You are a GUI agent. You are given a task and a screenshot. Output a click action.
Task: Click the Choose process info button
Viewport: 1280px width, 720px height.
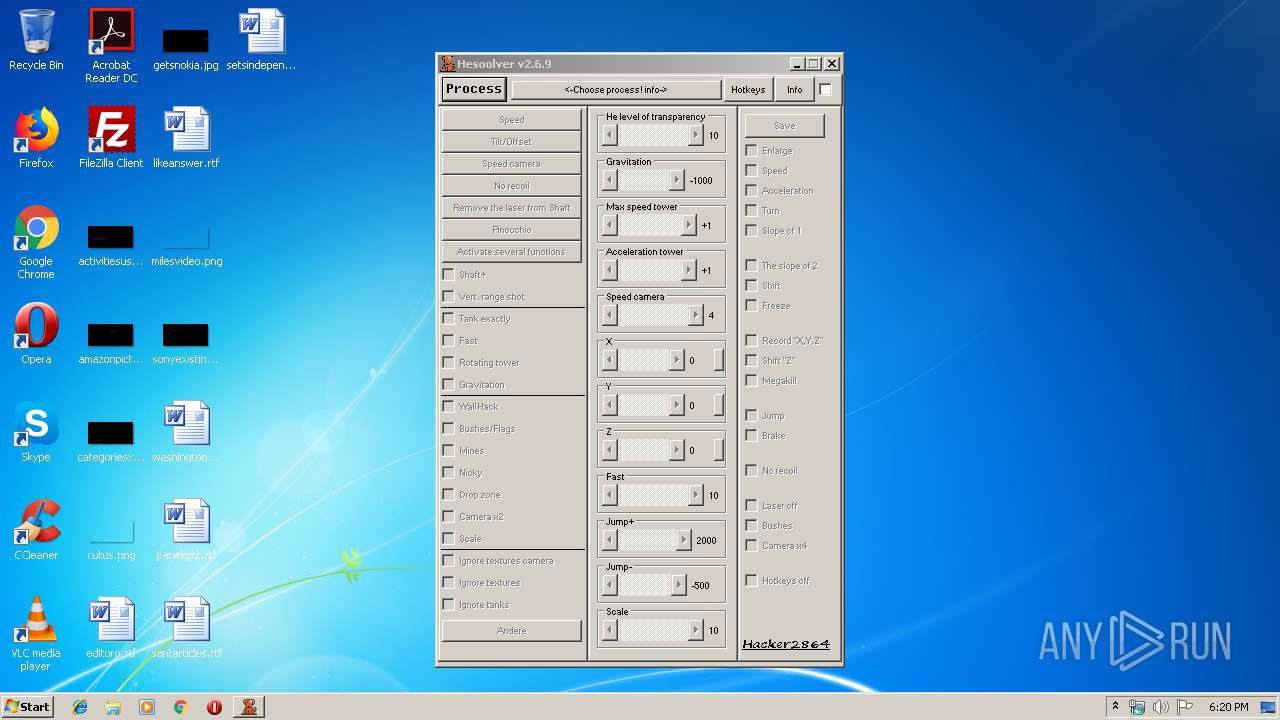tap(616, 90)
